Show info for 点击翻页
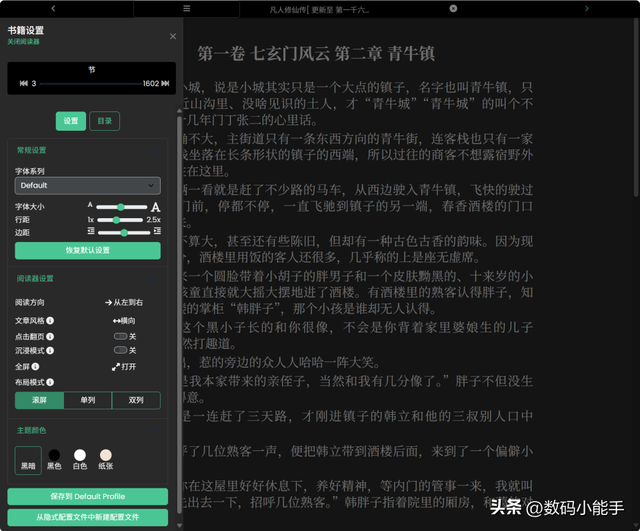 tap(50, 337)
